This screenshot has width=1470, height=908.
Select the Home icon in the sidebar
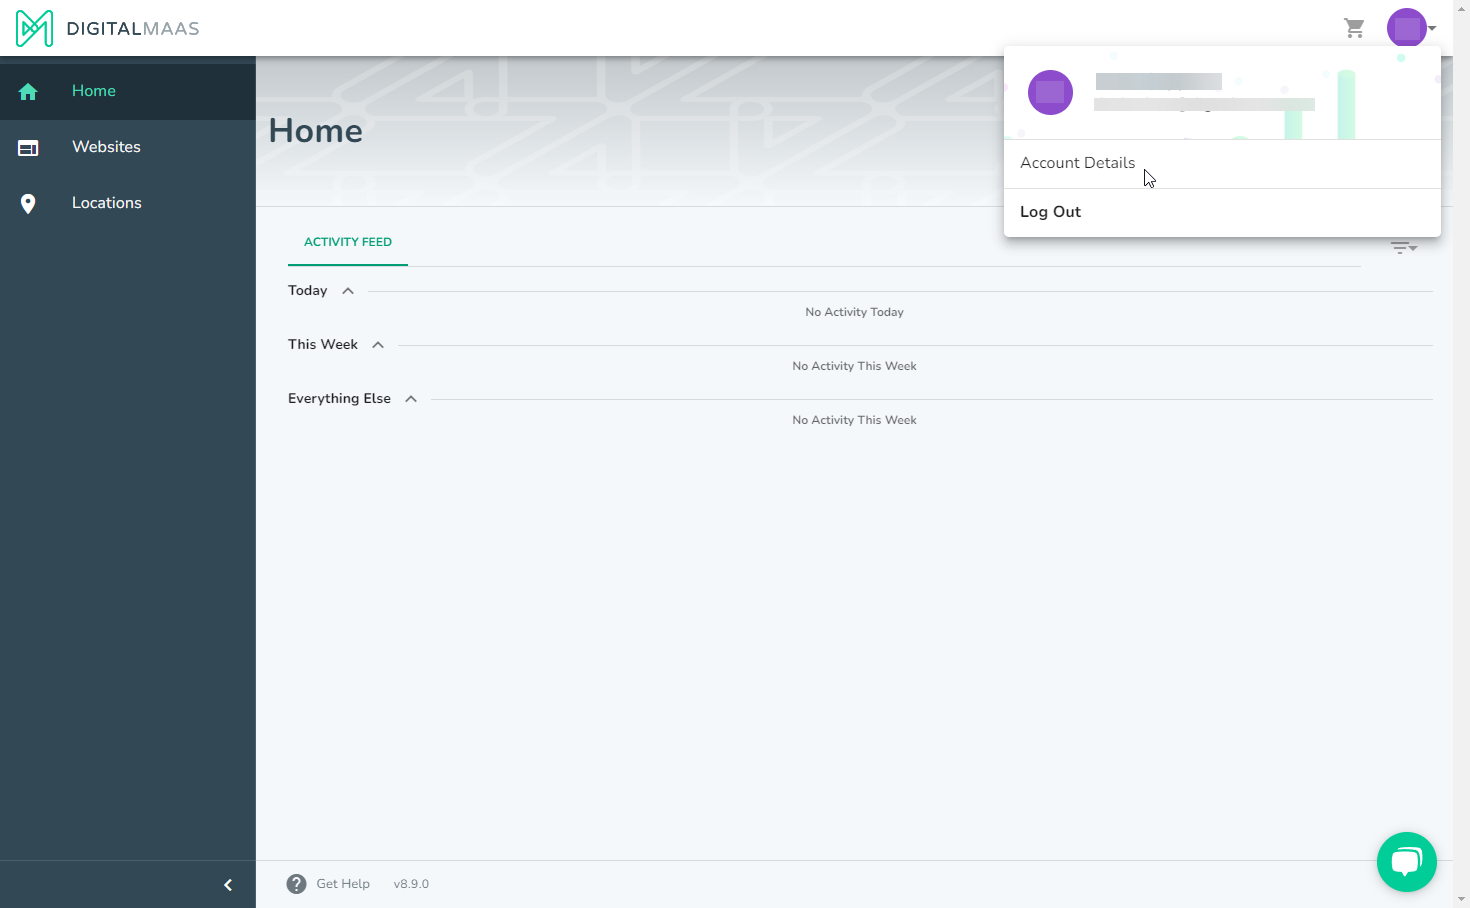[27, 90]
